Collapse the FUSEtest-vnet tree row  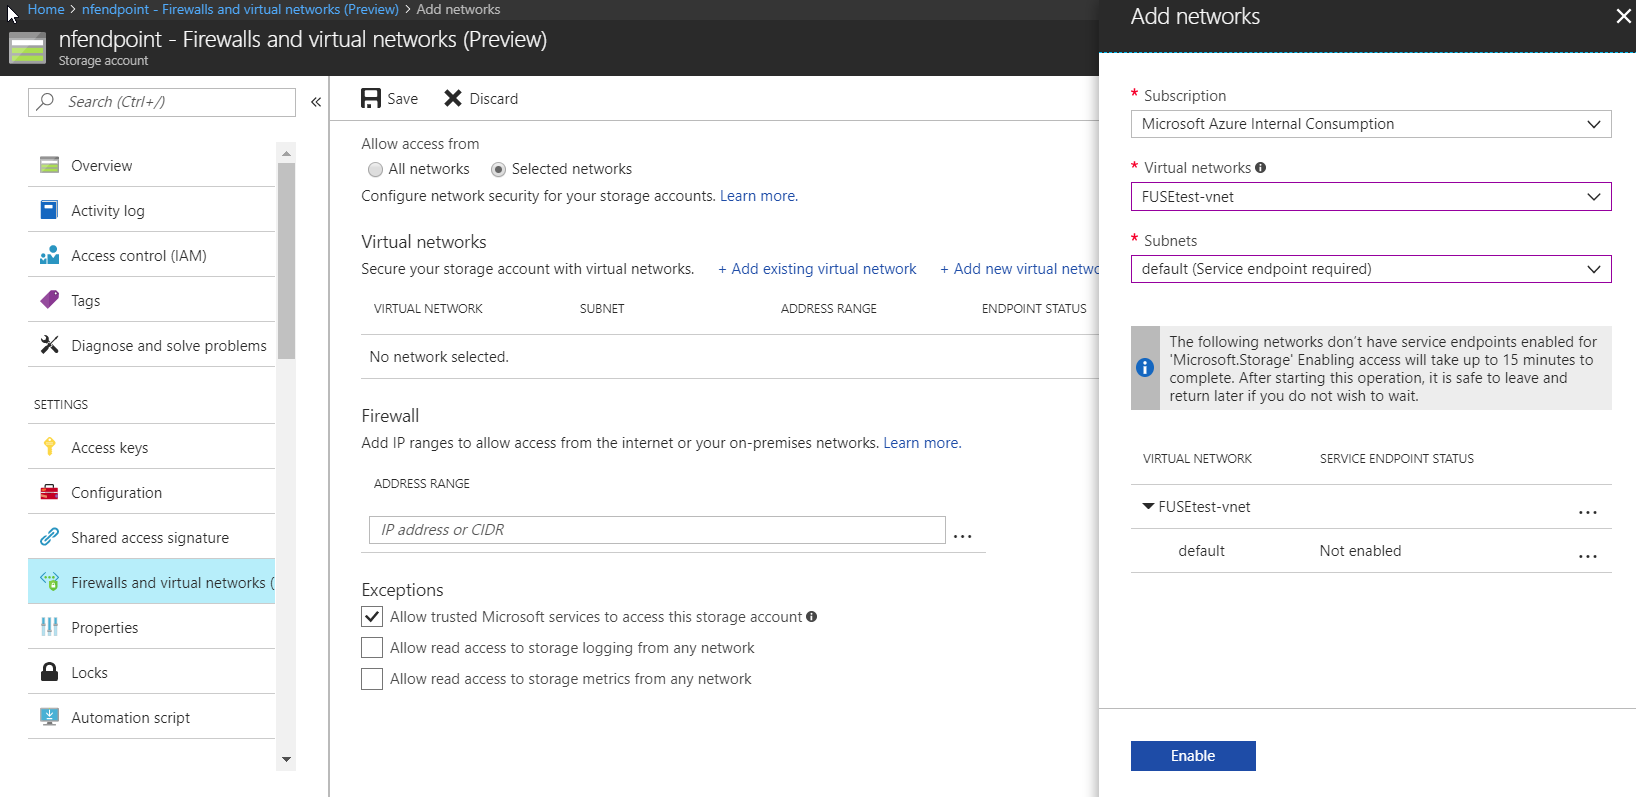pyautogui.click(x=1148, y=506)
